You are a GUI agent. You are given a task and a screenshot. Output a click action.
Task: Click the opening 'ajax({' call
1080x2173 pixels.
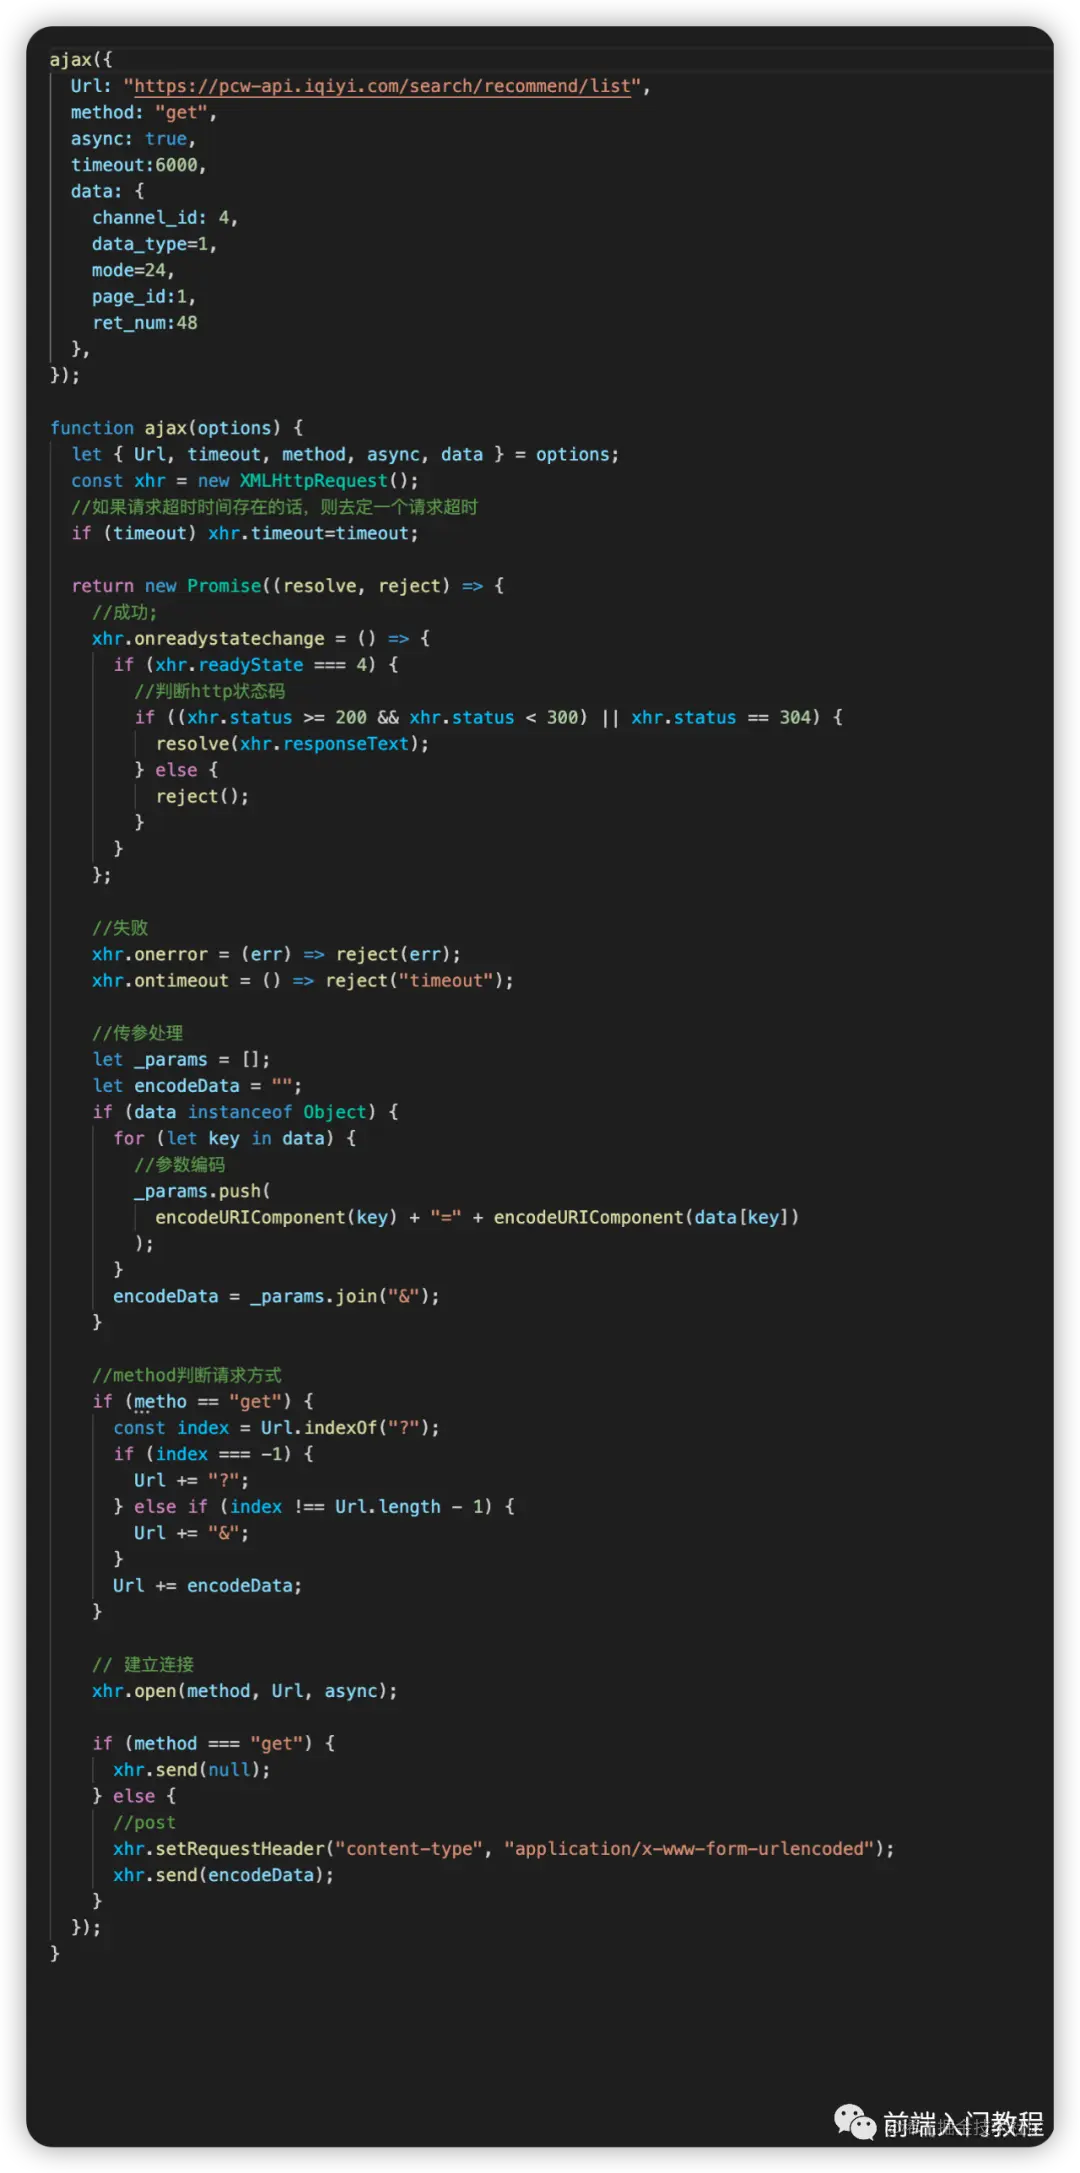tap(81, 60)
